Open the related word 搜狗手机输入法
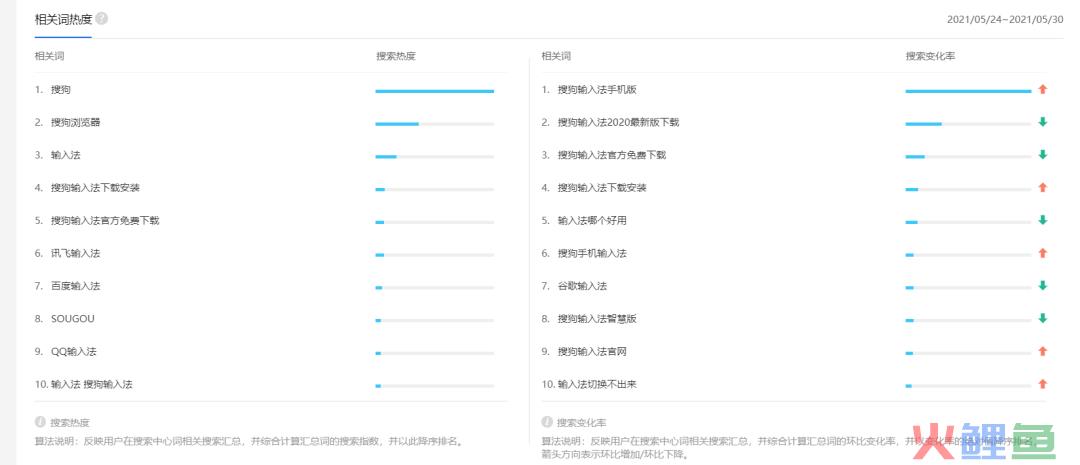 coord(592,254)
